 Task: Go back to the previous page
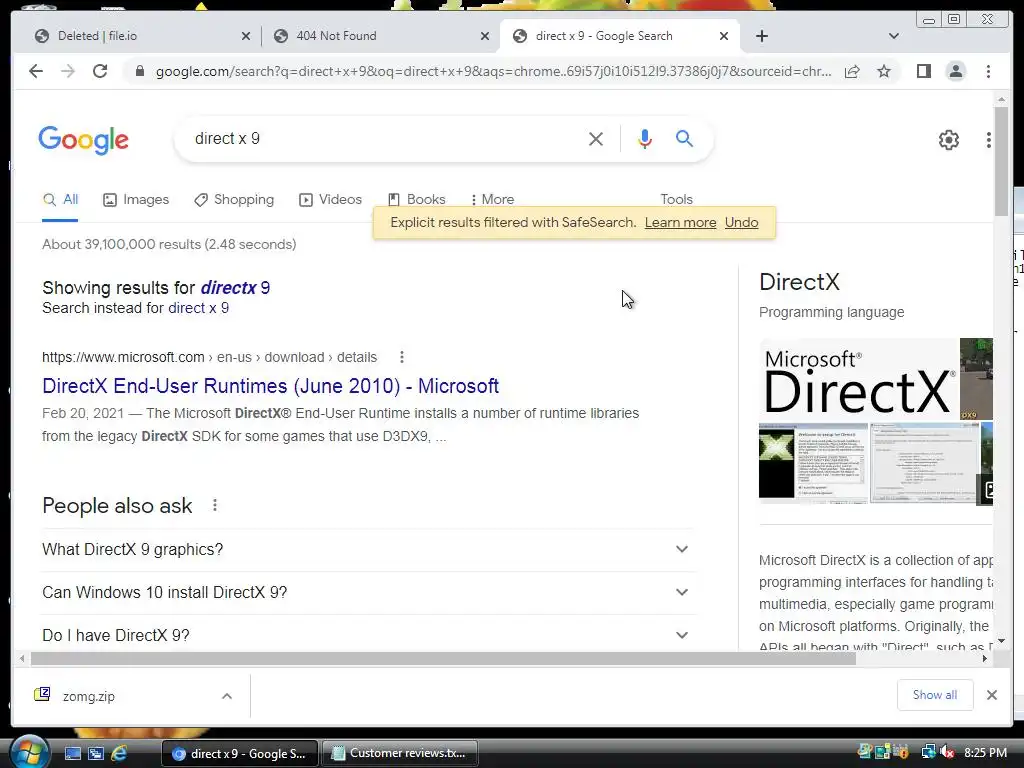click(36, 71)
